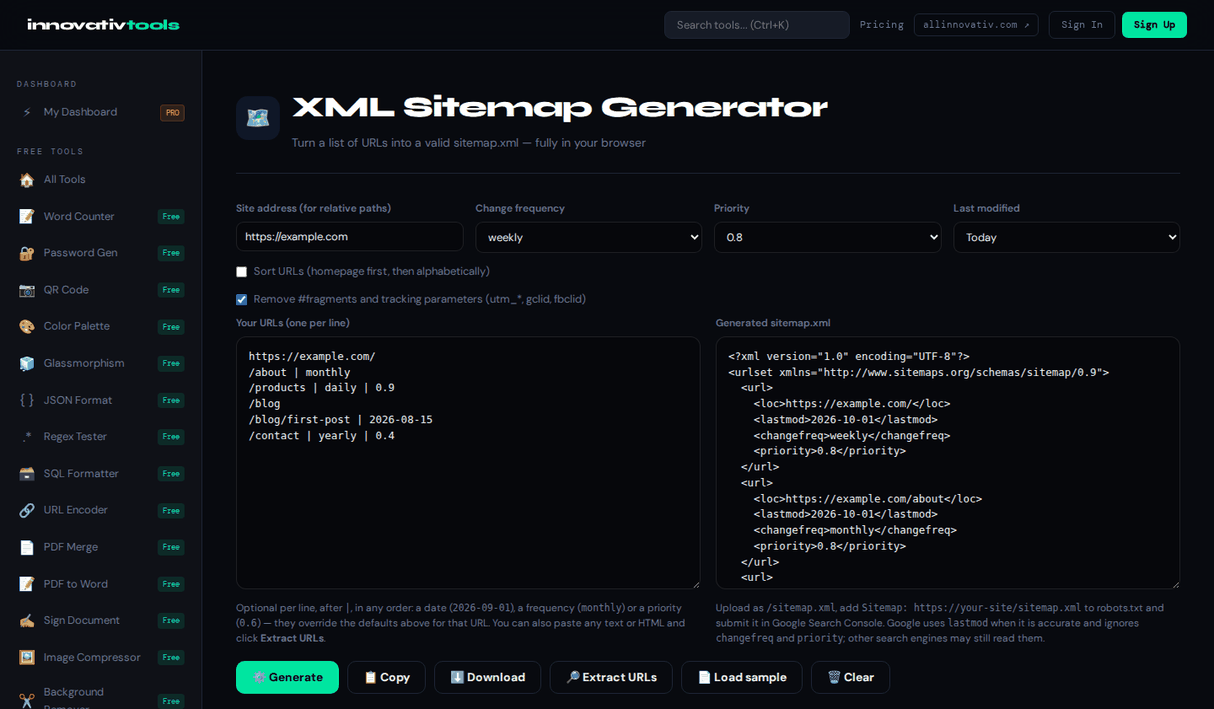Open allinnovativ.com external link

click(x=976, y=25)
